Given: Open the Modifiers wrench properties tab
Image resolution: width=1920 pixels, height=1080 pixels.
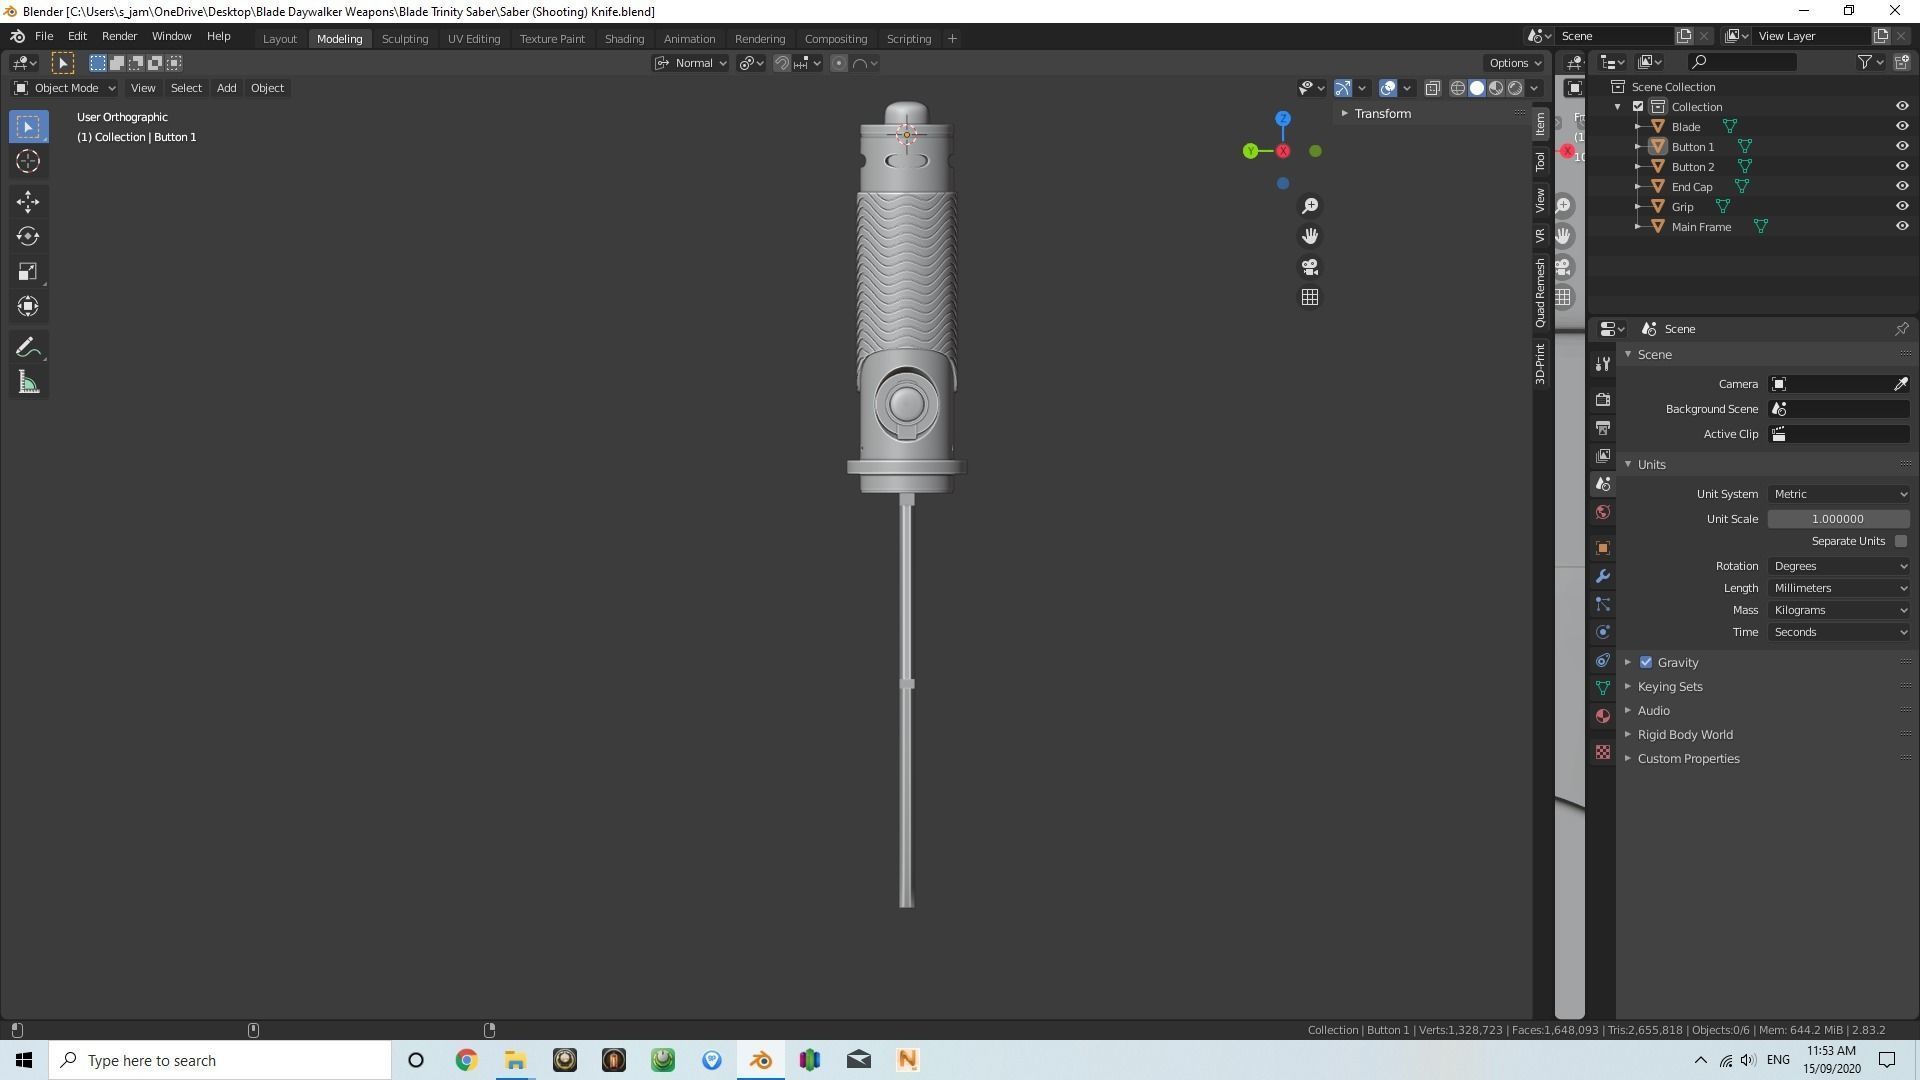Looking at the screenshot, I should click(1603, 576).
